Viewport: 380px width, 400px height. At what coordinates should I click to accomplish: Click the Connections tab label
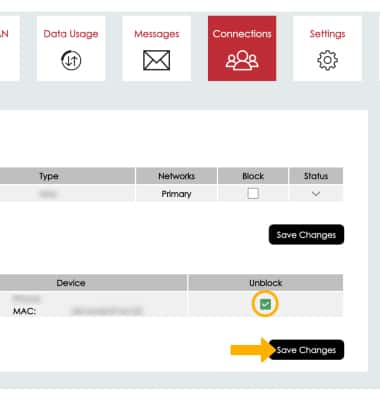[x=242, y=34]
